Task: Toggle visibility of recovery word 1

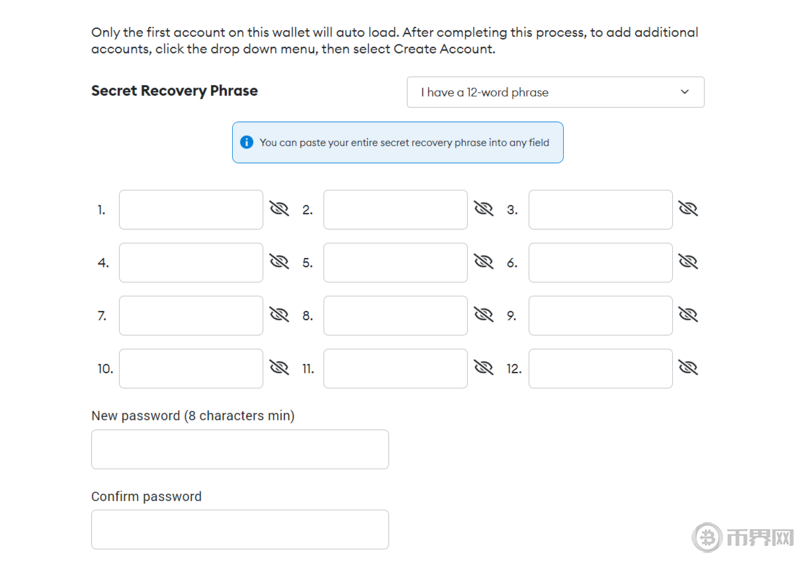Action: [x=279, y=209]
